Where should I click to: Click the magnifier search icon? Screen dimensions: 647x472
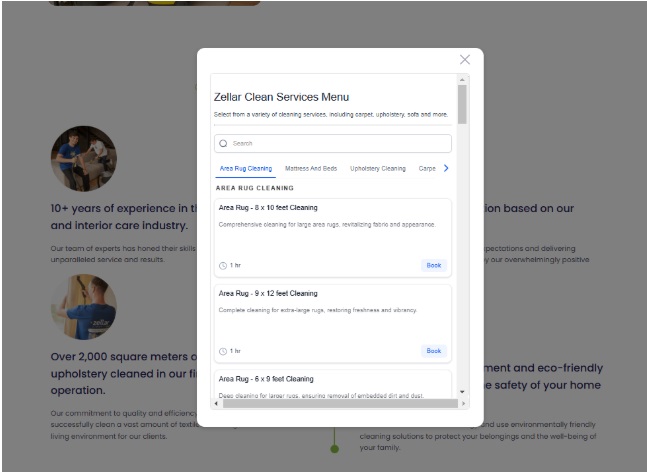pos(223,143)
